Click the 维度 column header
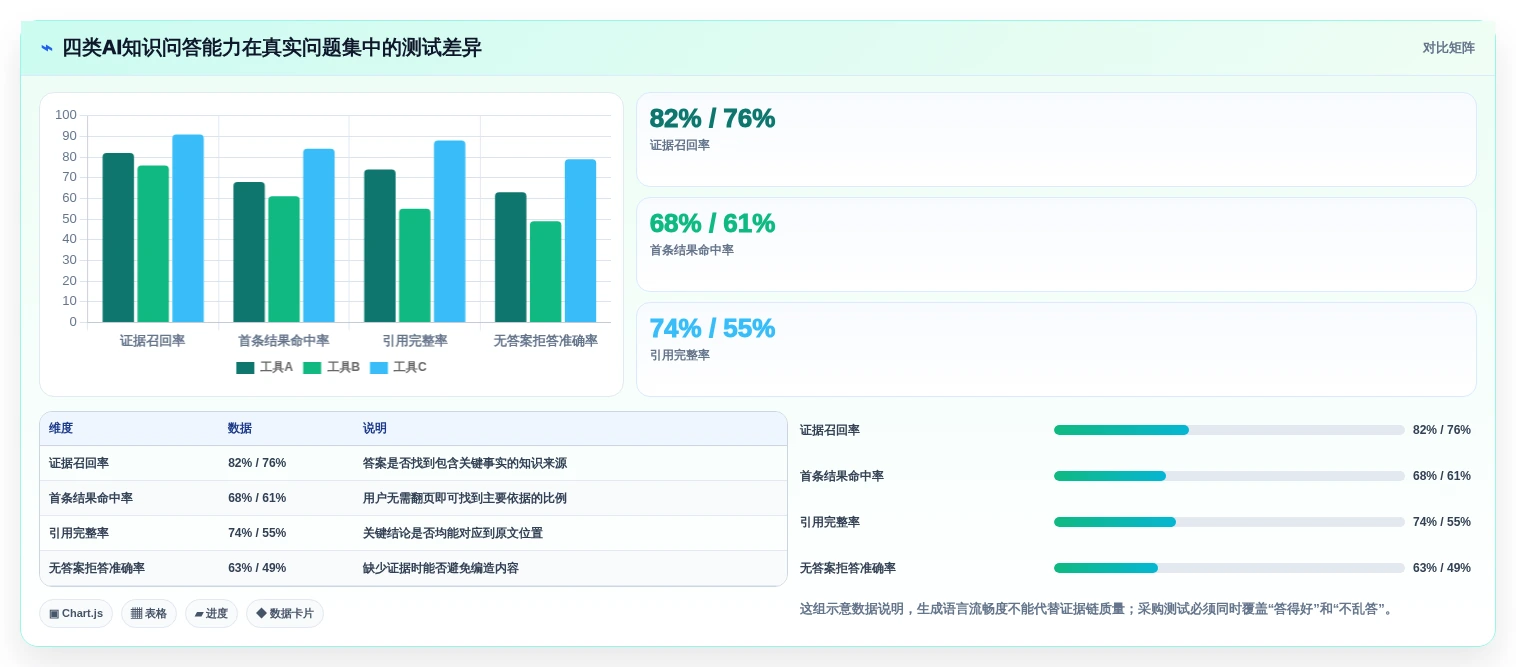 coord(61,428)
